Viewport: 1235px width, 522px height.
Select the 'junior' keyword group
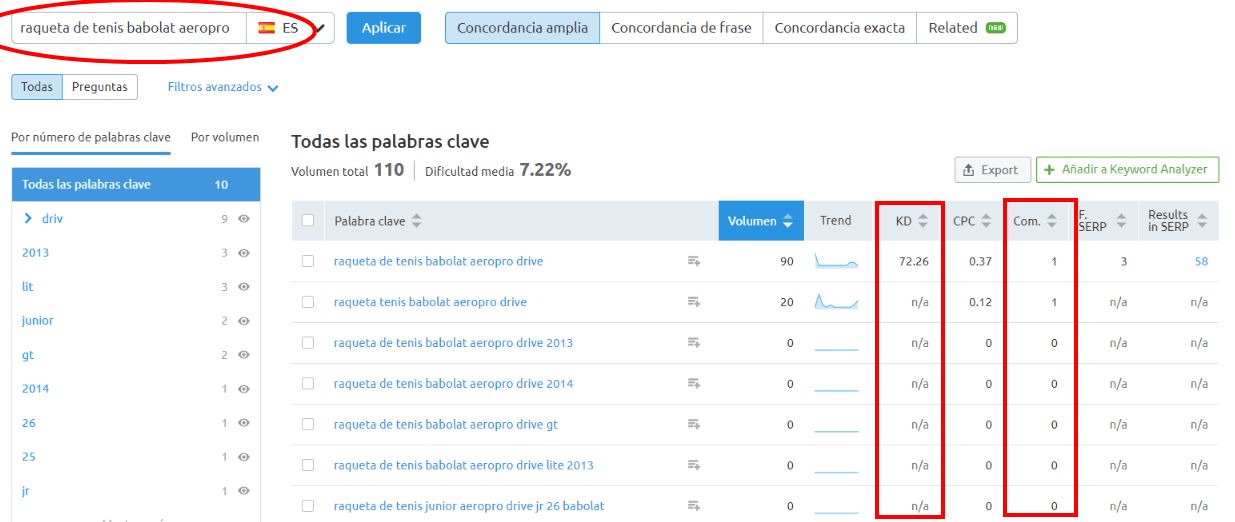click(x=38, y=320)
